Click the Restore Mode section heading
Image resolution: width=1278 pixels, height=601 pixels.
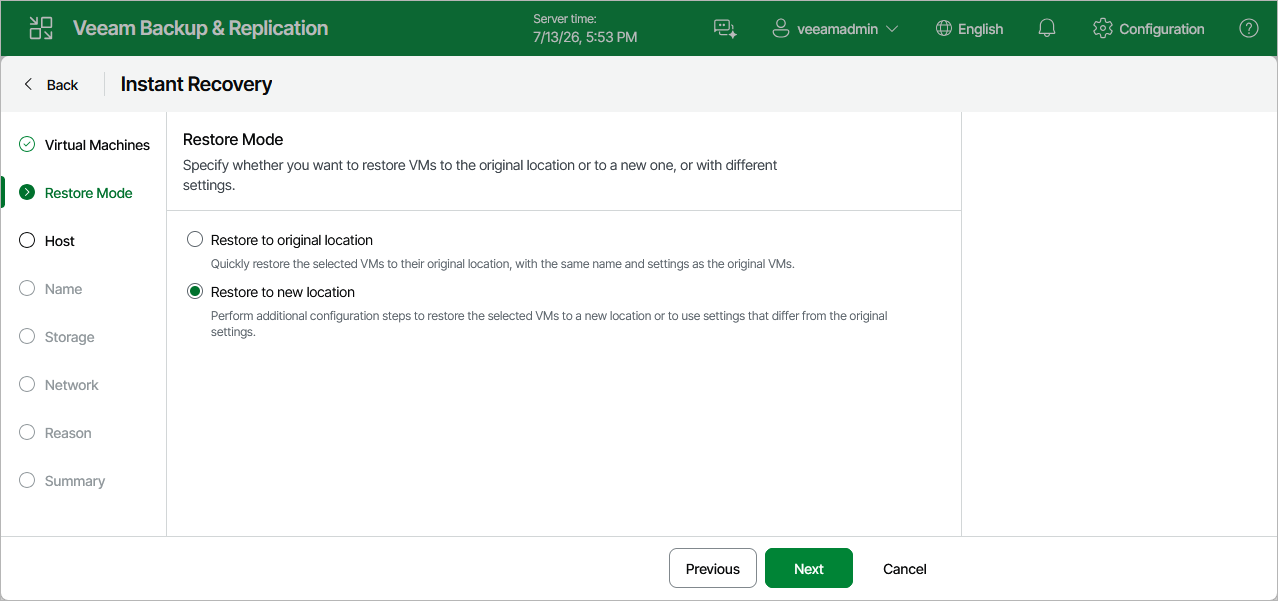pos(233,139)
